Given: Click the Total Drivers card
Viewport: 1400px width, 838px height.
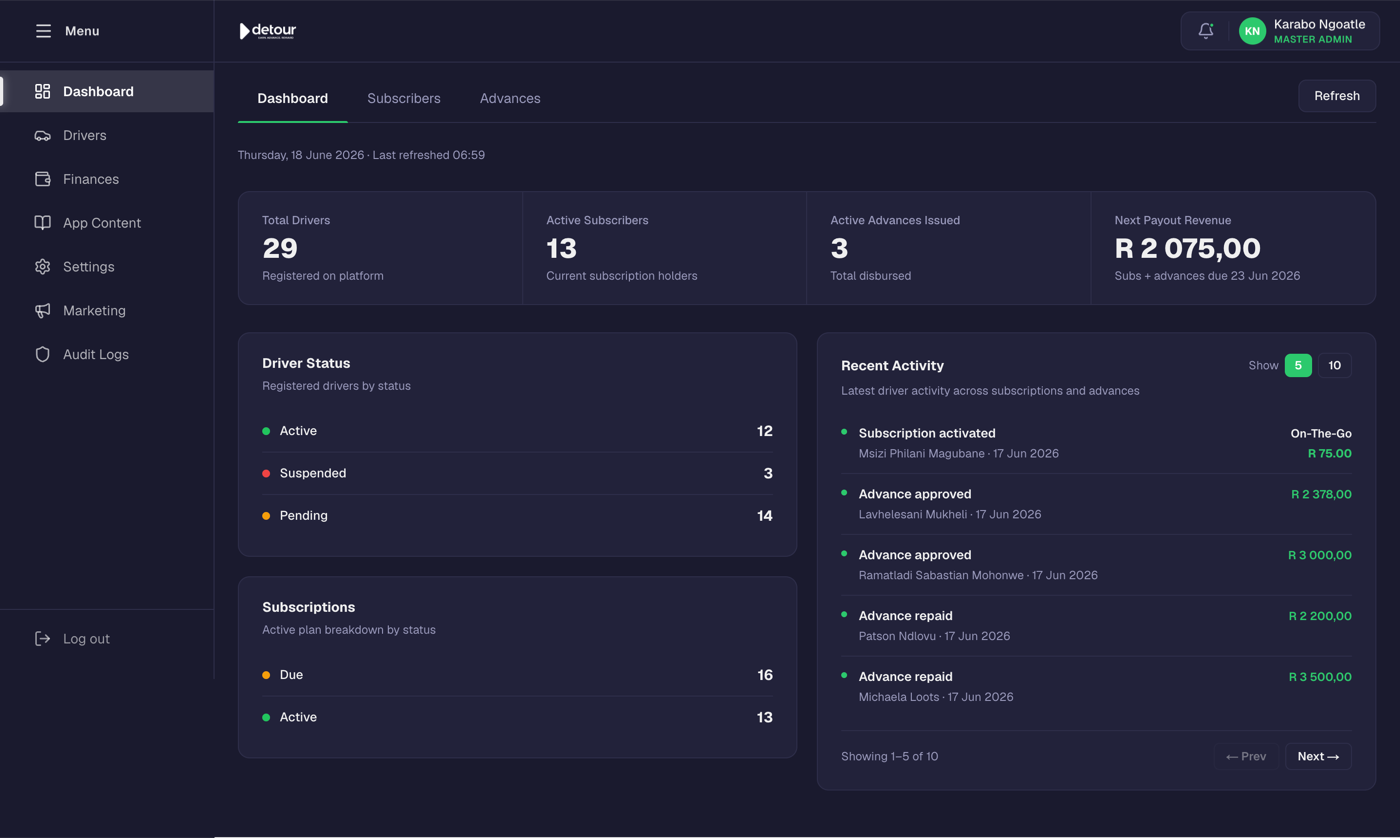Looking at the screenshot, I should [x=380, y=248].
